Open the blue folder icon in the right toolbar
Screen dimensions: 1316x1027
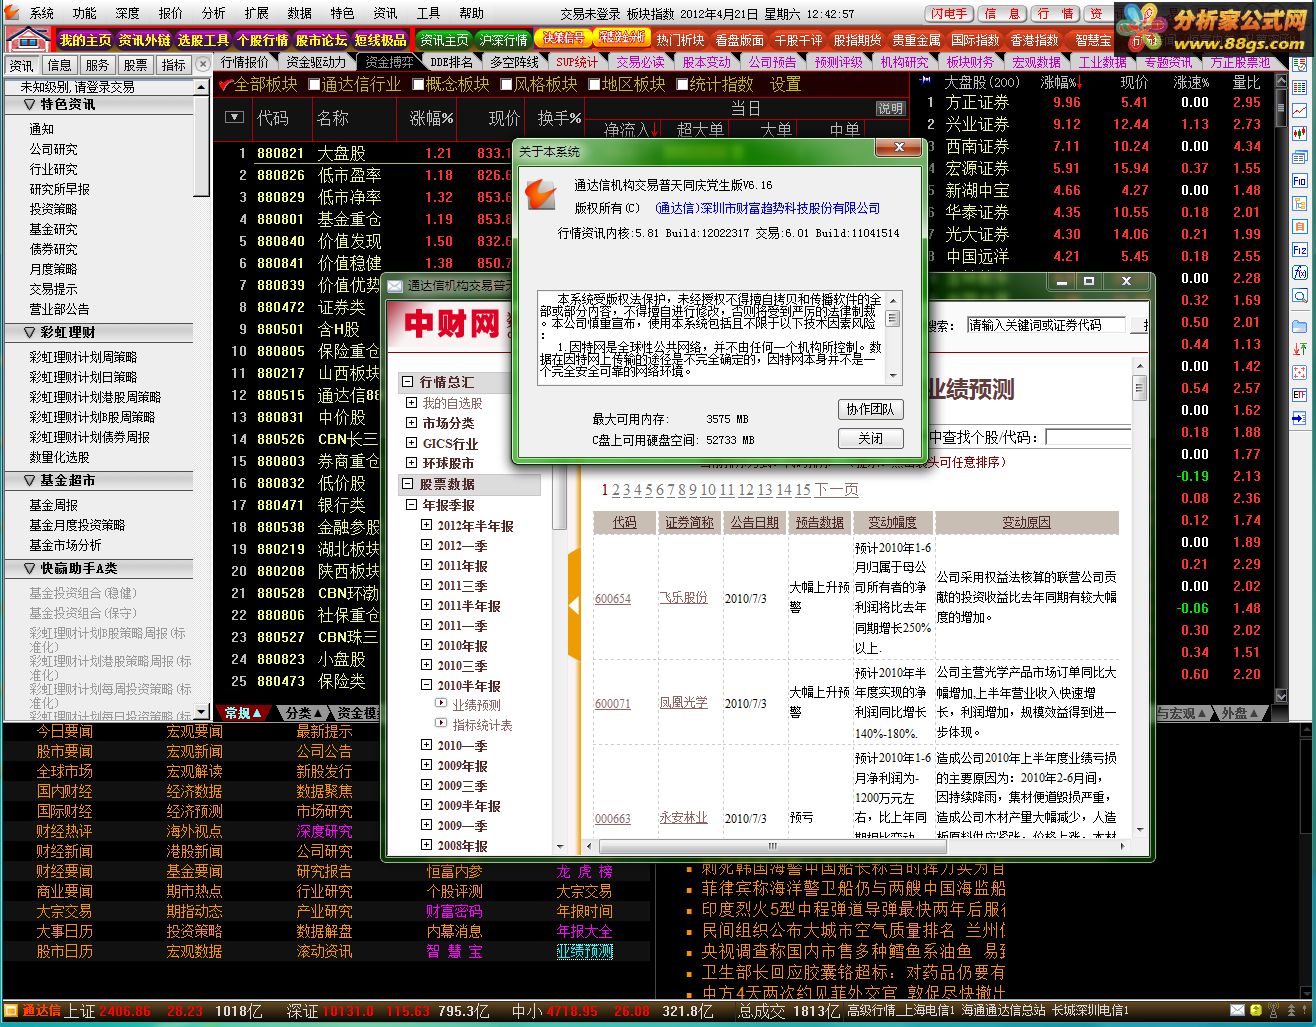click(1300, 326)
